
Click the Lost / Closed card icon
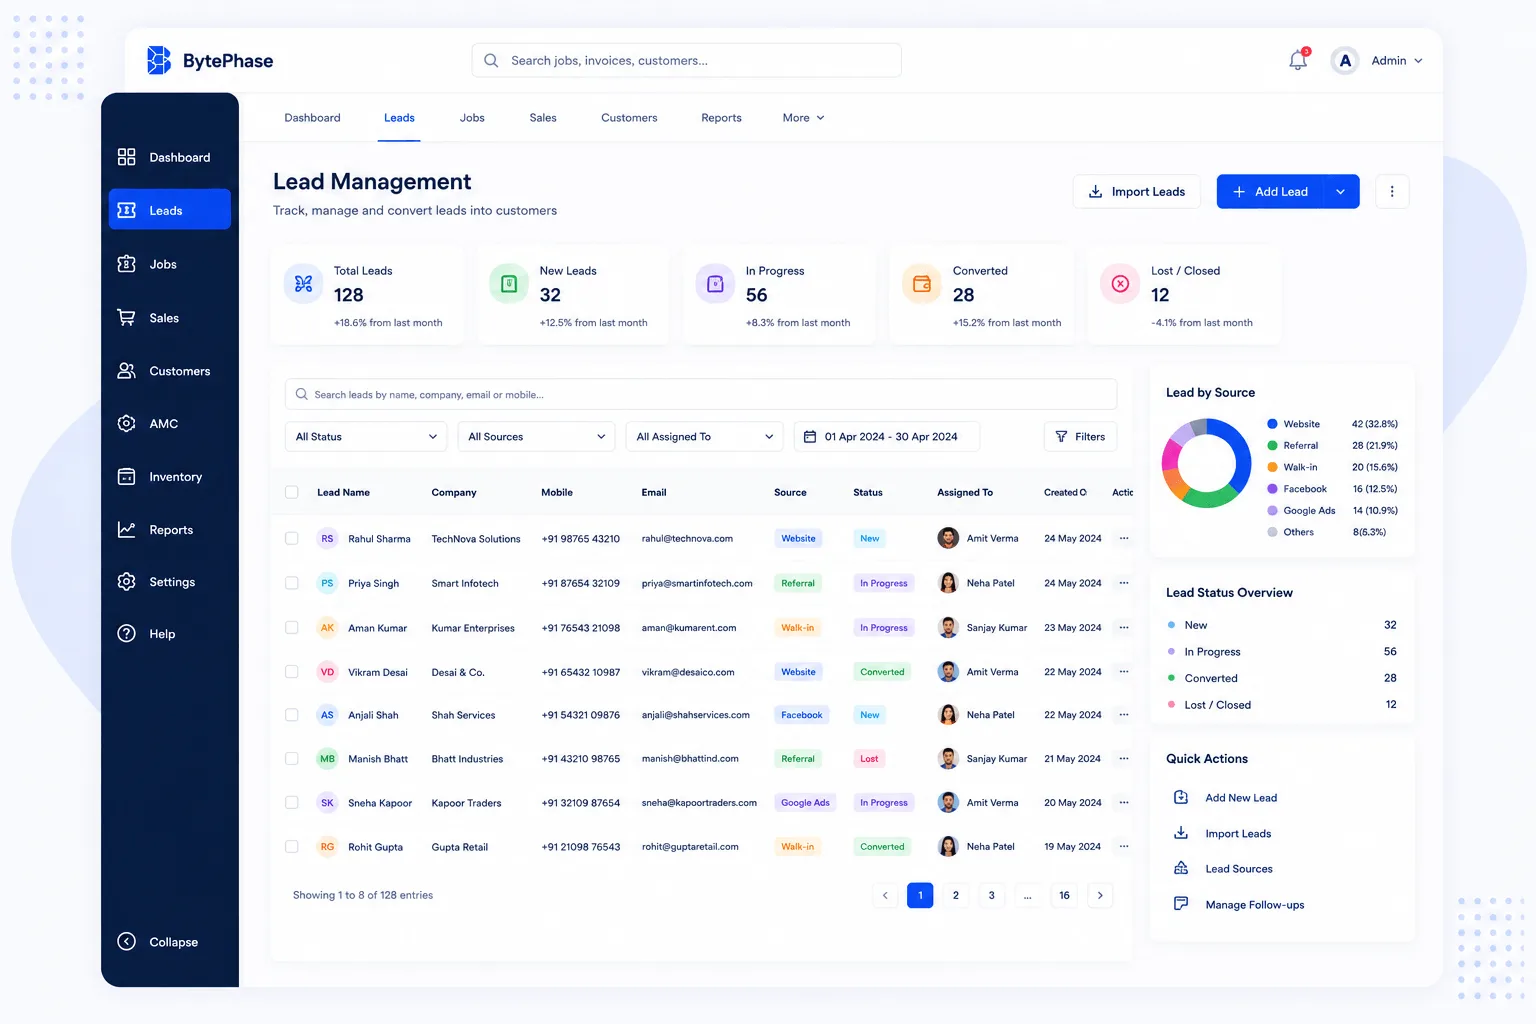tap(1120, 284)
